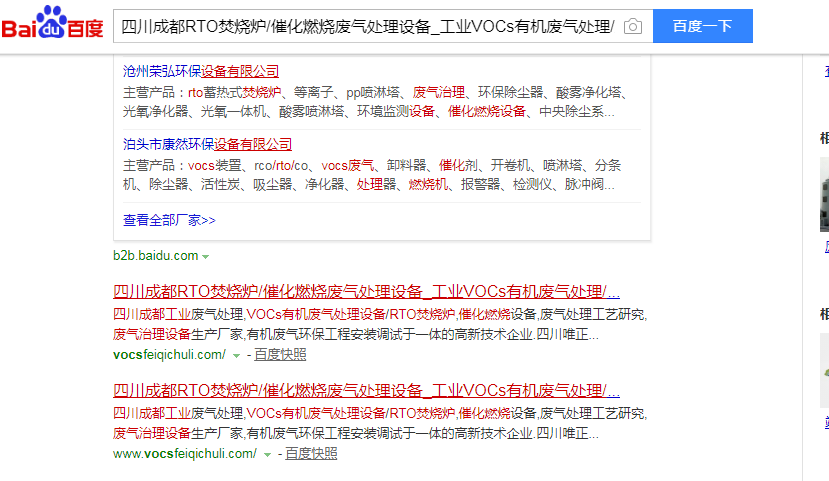Image resolution: width=829 pixels, height=481 pixels.
Task: Click vocsfeiqichuli.com/ URL under first result
Action: tap(169, 354)
